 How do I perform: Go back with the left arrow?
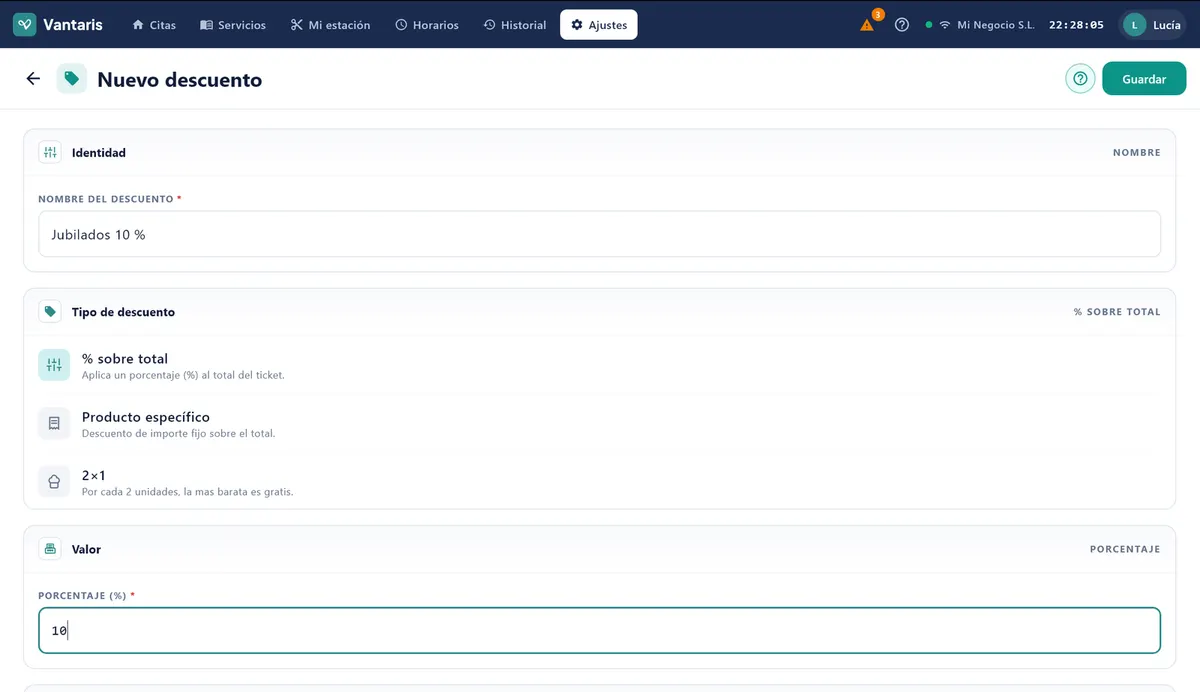33,79
